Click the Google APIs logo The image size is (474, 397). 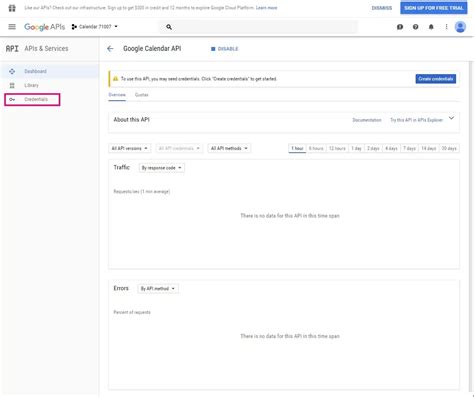44,27
